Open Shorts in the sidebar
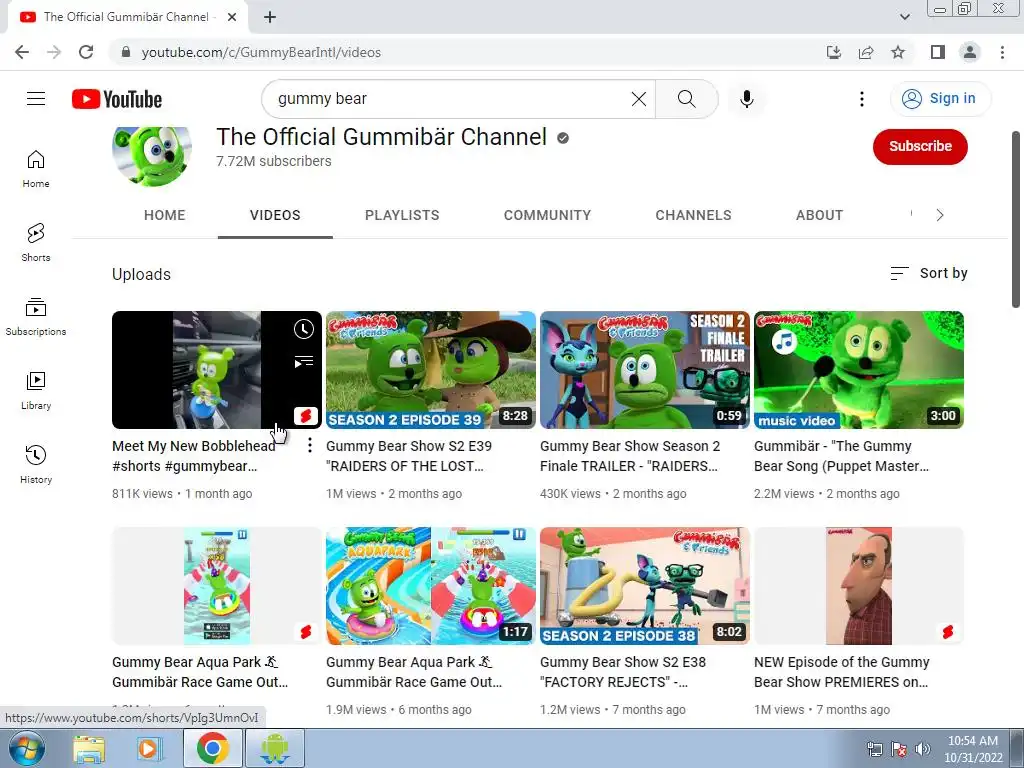Image resolution: width=1024 pixels, height=768 pixels. click(36, 243)
